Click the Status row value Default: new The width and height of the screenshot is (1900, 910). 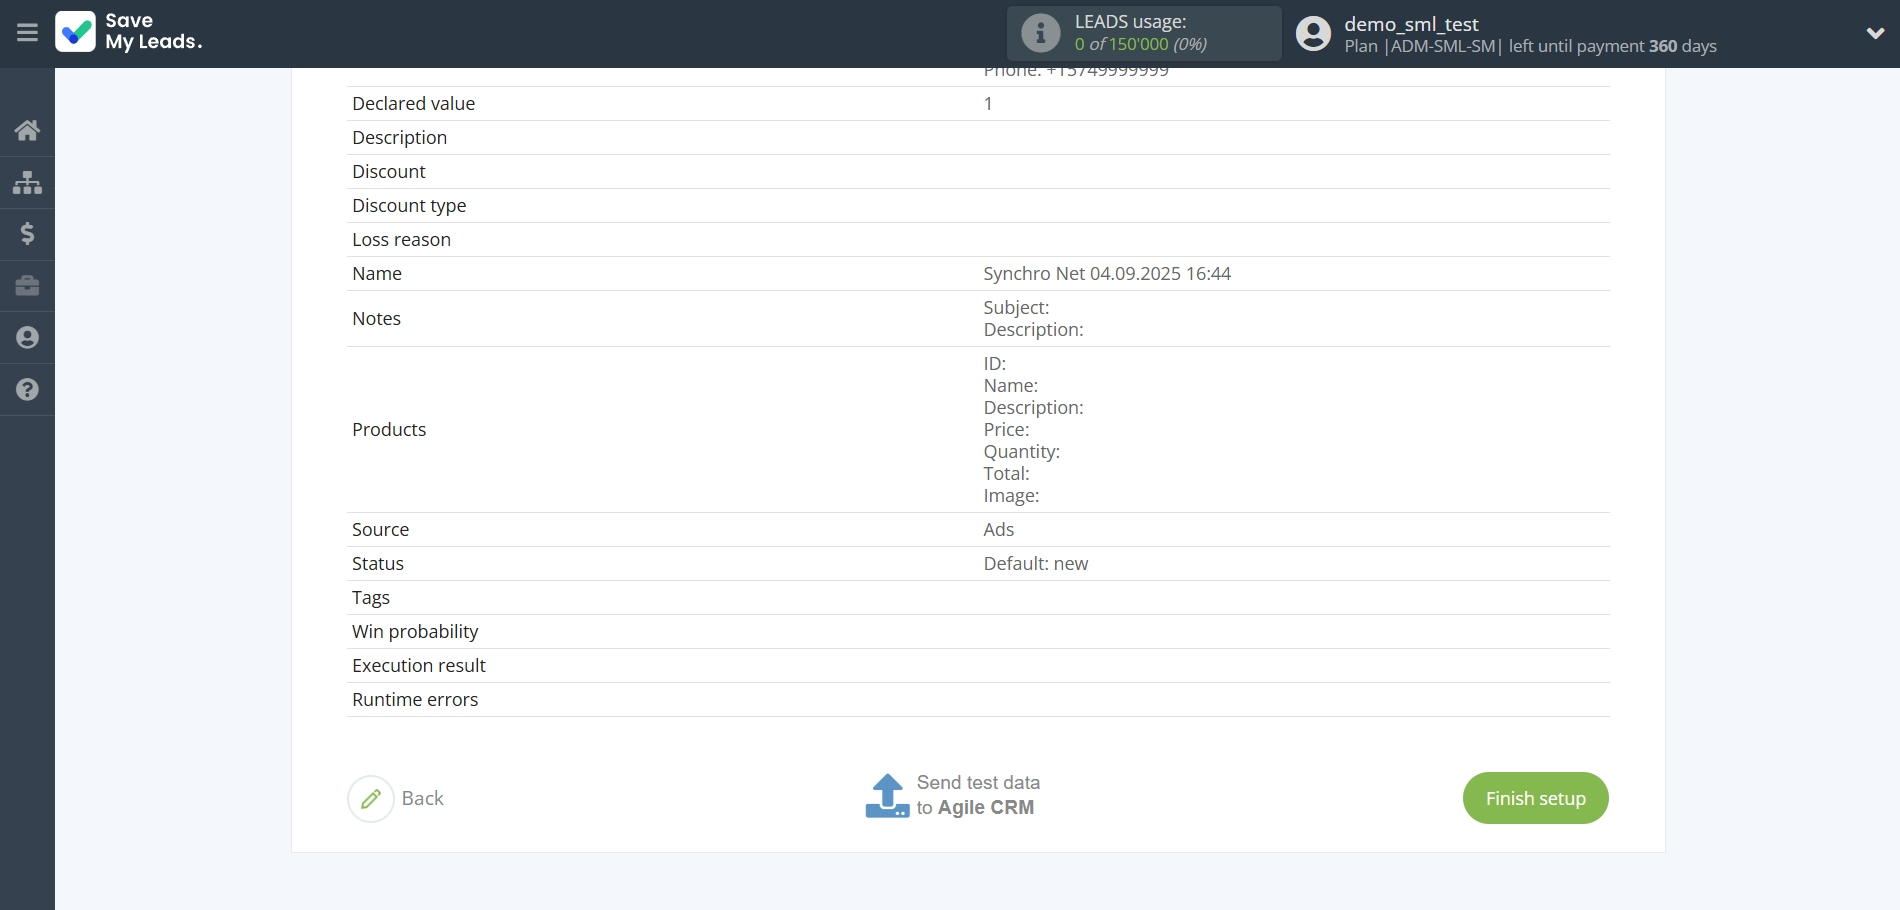pos(1035,564)
